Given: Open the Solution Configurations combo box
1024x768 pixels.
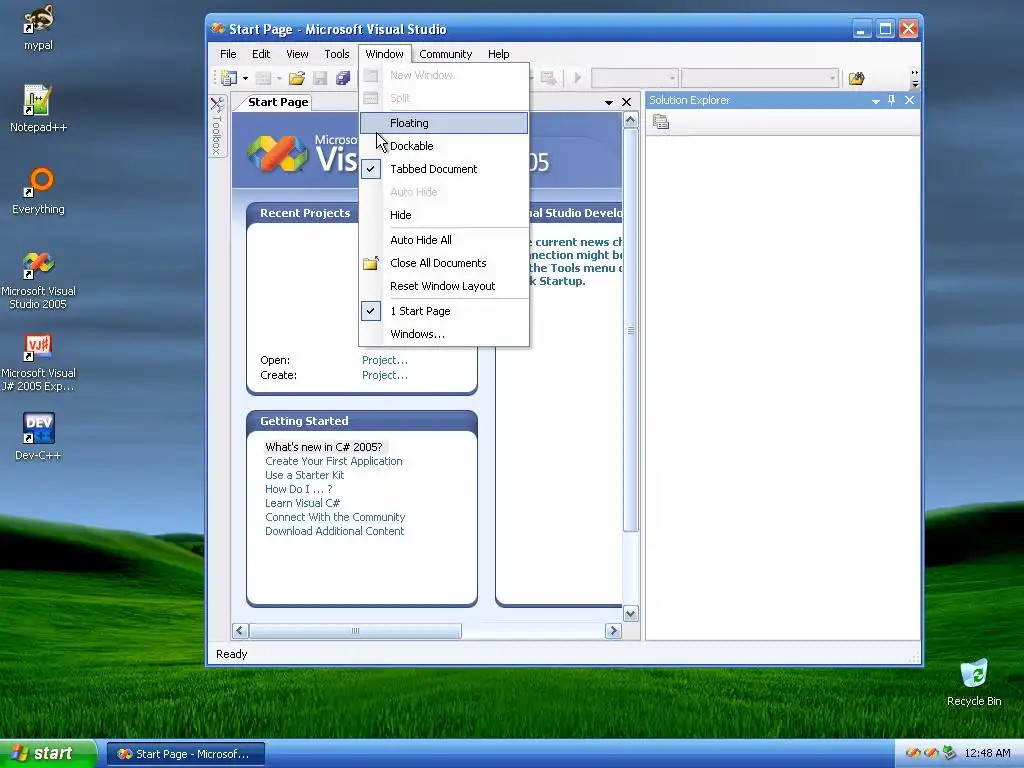Looking at the screenshot, I should 634,78.
